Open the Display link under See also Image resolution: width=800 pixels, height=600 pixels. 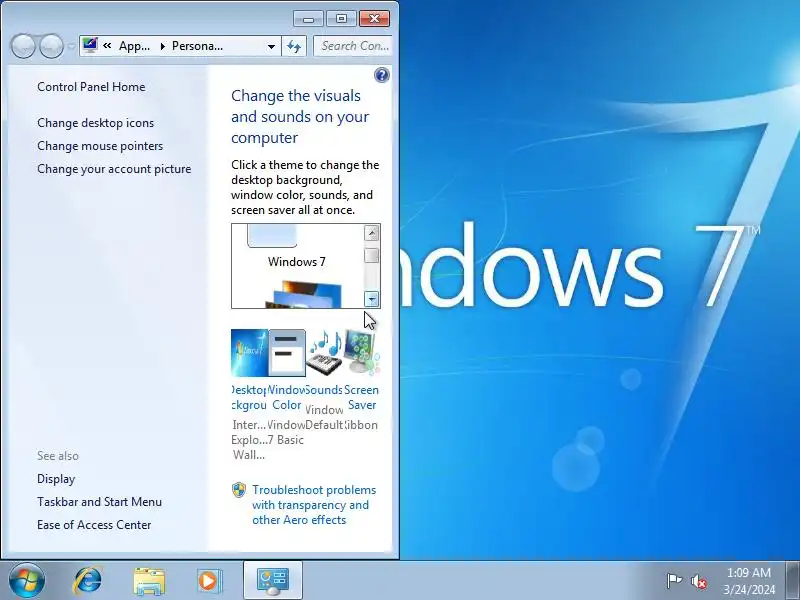click(56, 479)
